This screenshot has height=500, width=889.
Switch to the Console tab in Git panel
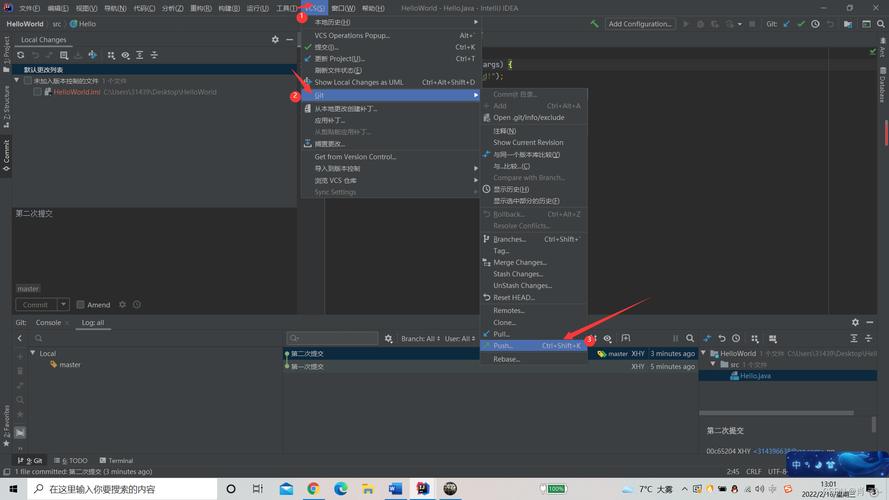coord(48,323)
